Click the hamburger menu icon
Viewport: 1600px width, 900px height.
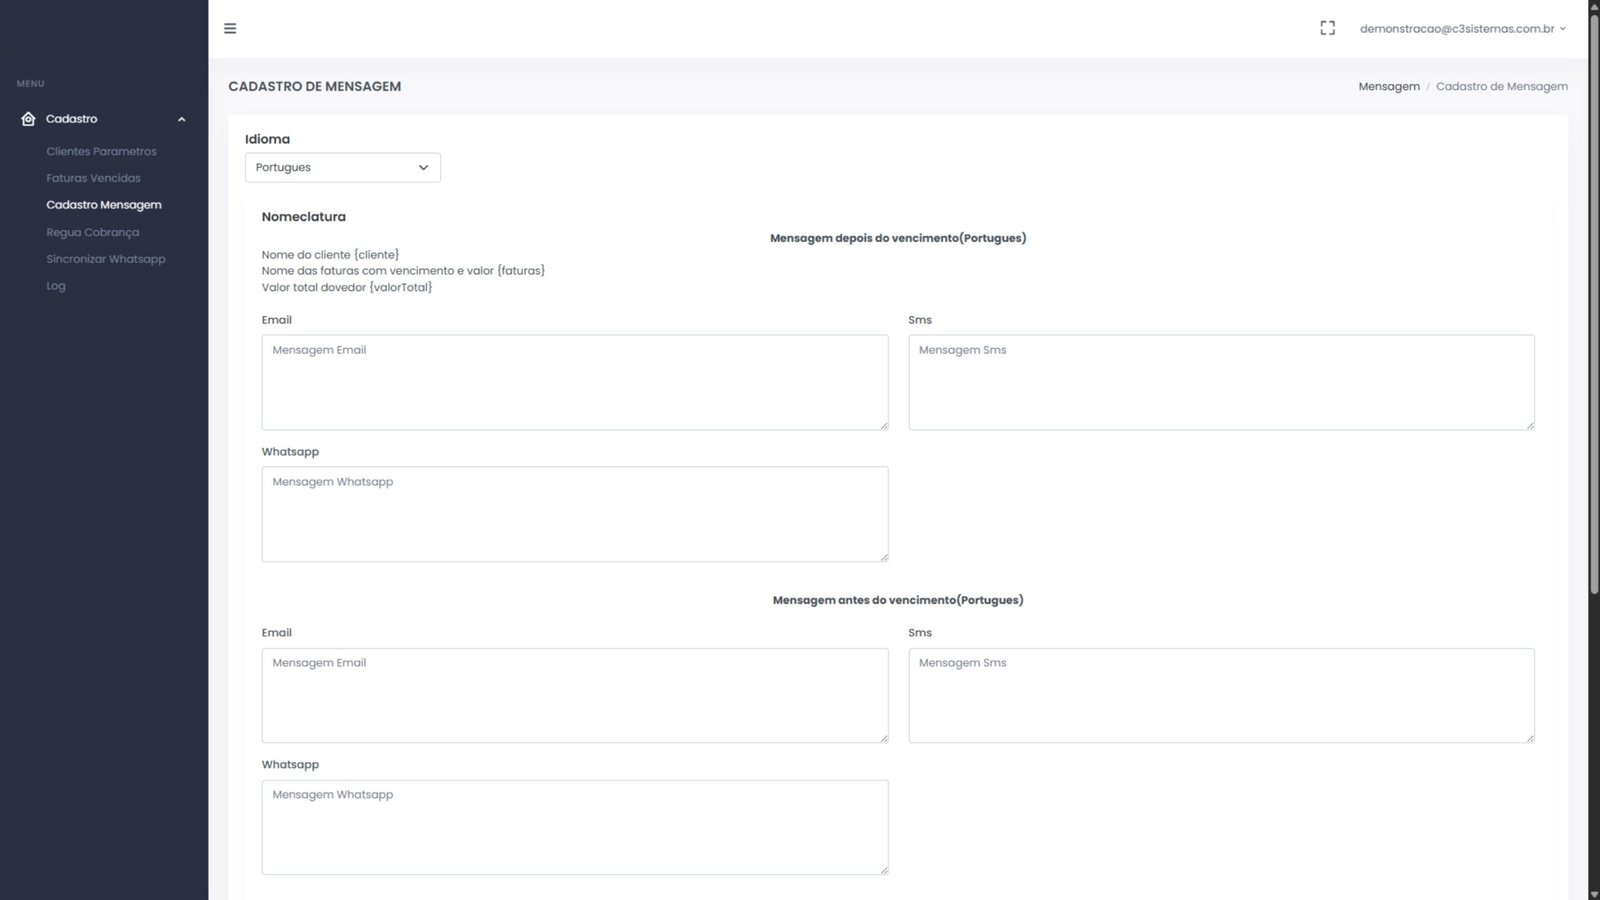230,29
